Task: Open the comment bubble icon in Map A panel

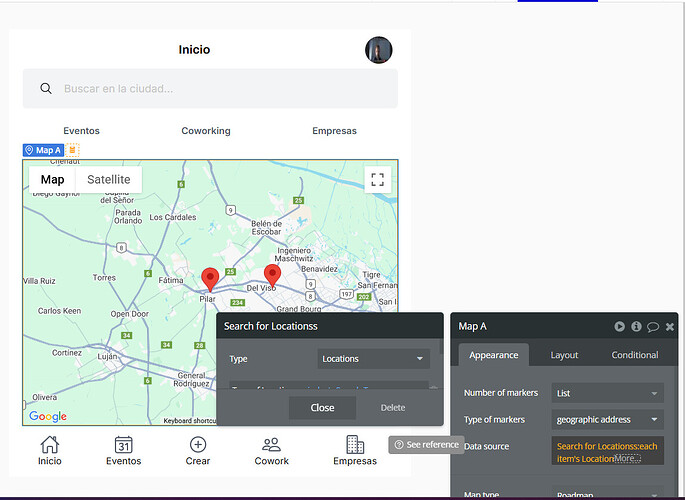Action: tap(653, 327)
